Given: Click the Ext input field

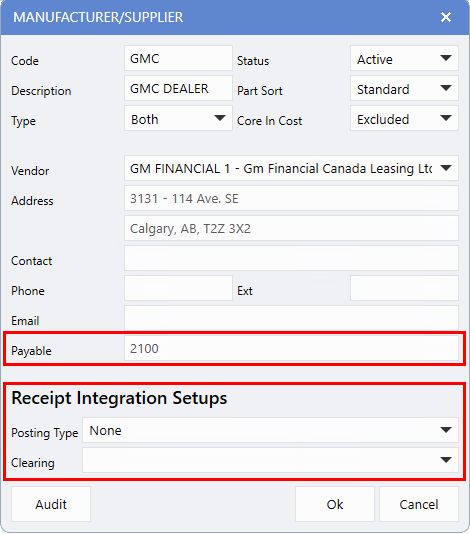Looking at the screenshot, I should 404,288.
